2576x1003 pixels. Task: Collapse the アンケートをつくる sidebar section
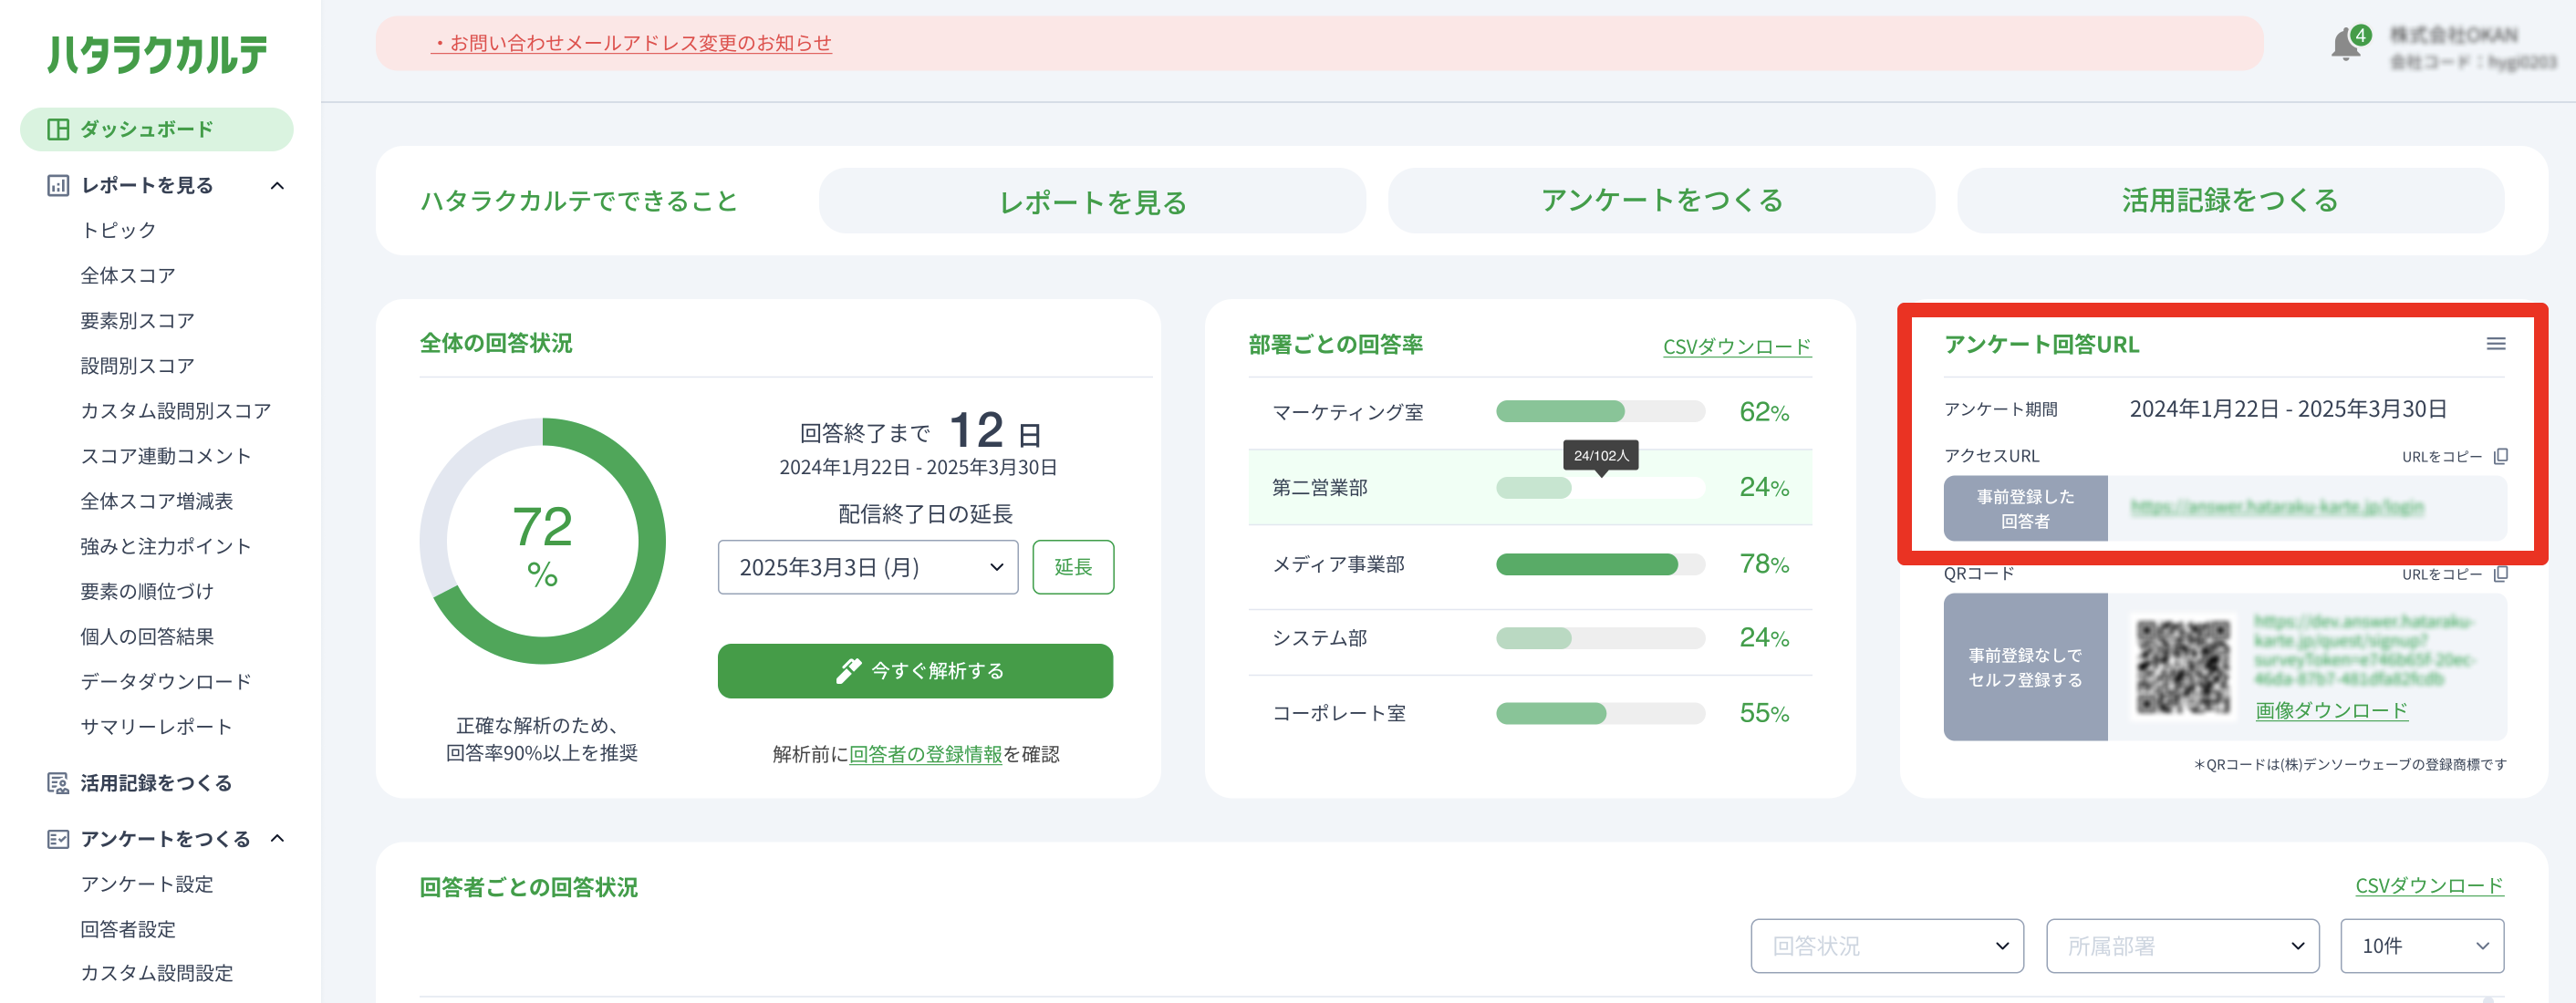[x=277, y=839]
